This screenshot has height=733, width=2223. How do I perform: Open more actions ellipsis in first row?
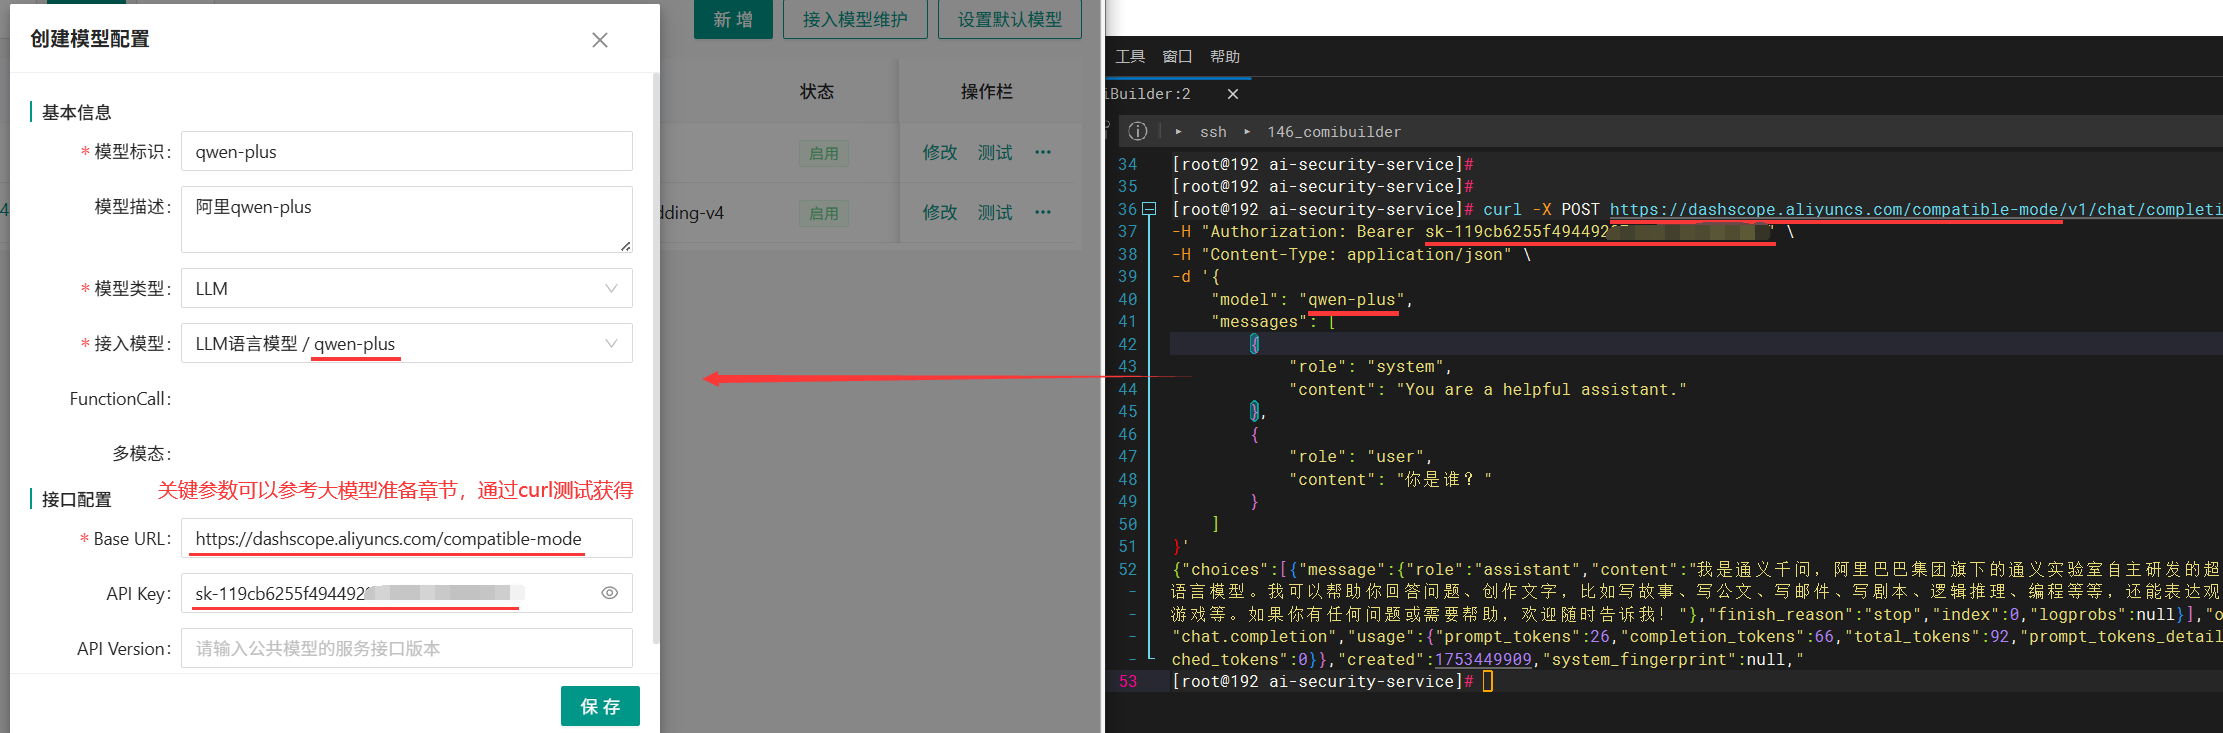point(1043,152)
